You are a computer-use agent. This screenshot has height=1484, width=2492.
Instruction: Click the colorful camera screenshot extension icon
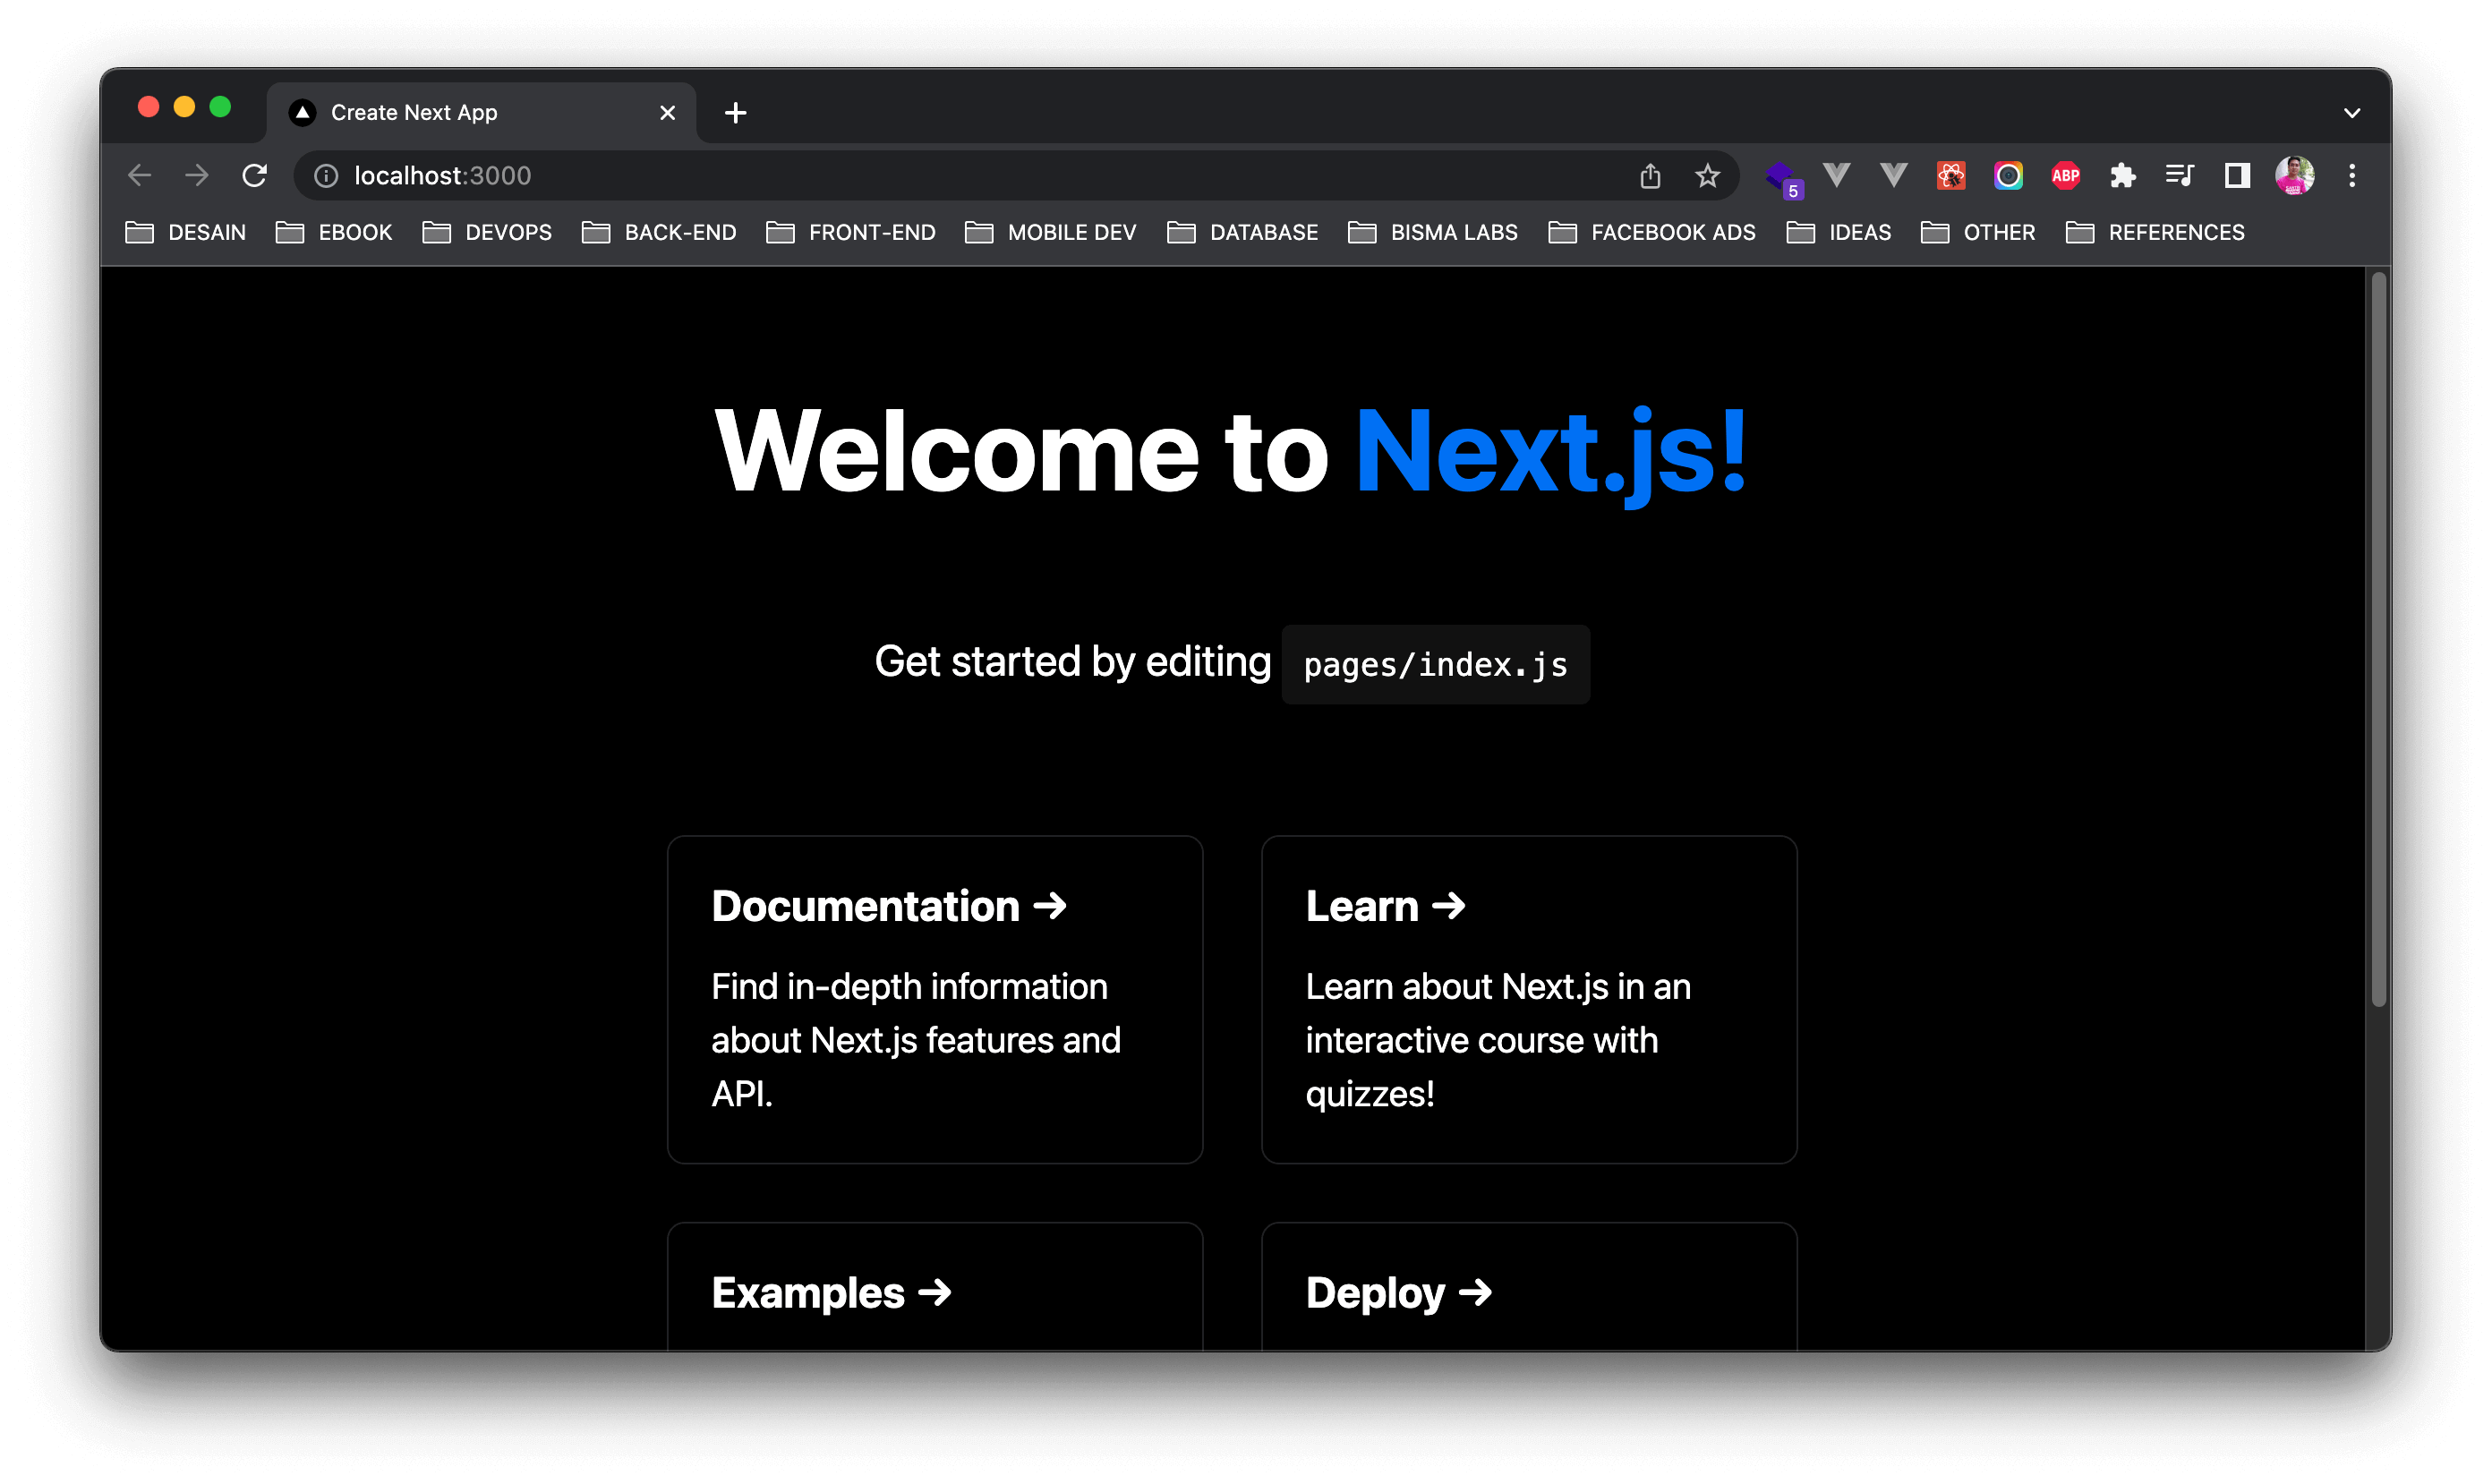click(2008, 176)
